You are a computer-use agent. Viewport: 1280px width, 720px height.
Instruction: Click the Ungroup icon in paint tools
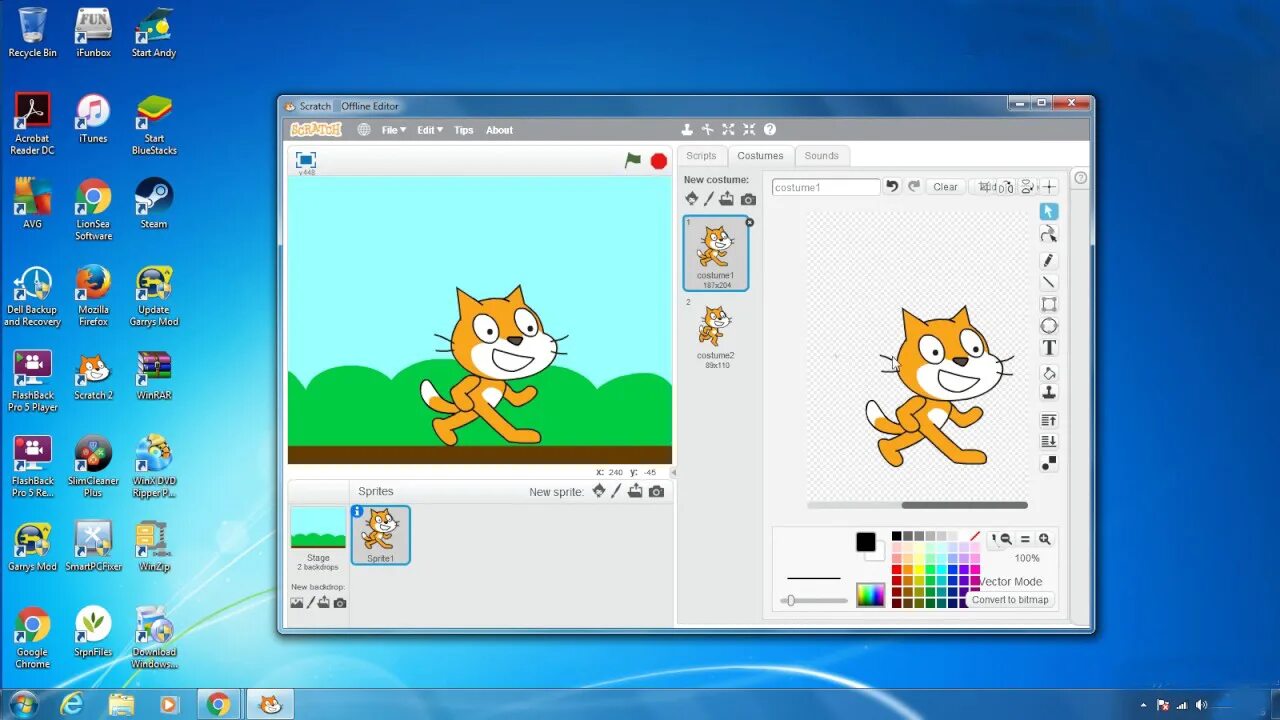[x=1049, y=463]
